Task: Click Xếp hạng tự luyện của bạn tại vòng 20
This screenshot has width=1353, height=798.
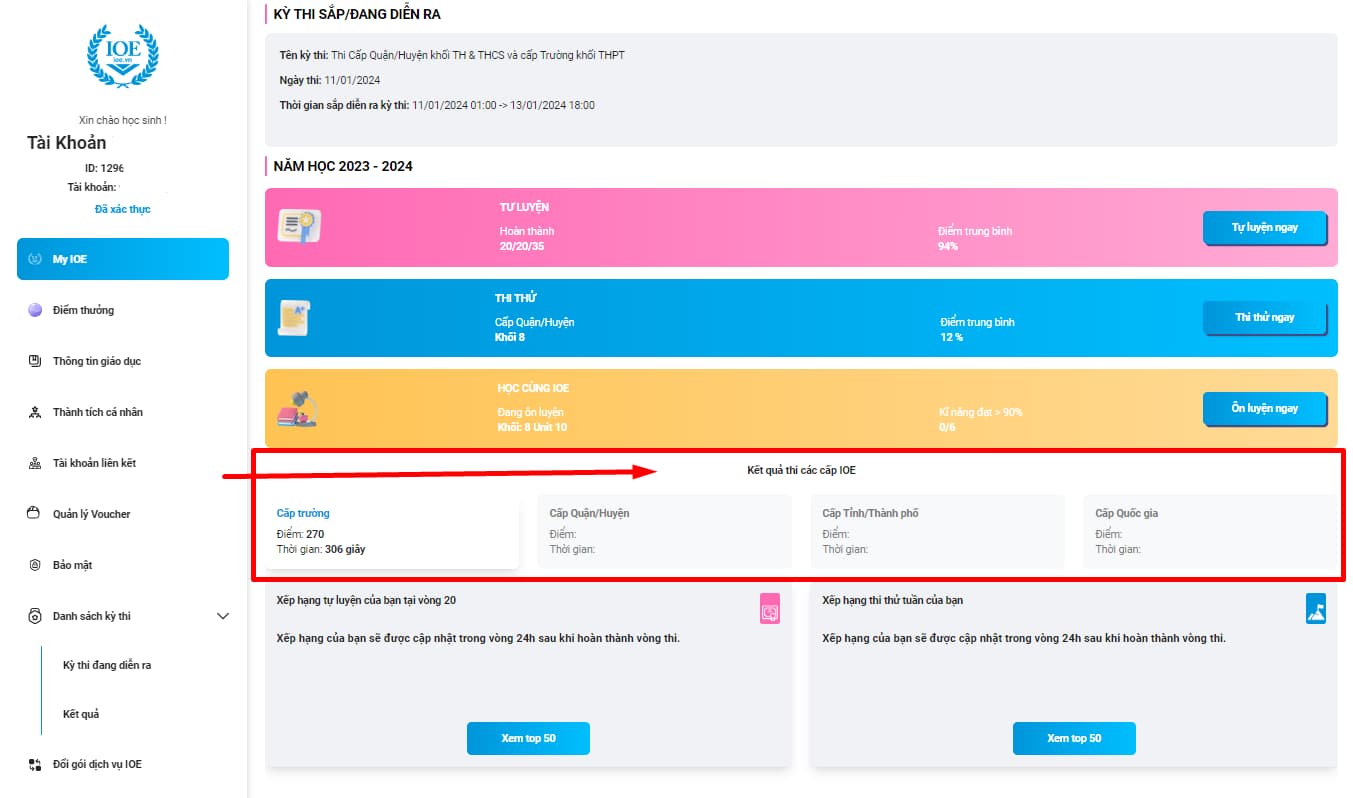Action: 367,600
